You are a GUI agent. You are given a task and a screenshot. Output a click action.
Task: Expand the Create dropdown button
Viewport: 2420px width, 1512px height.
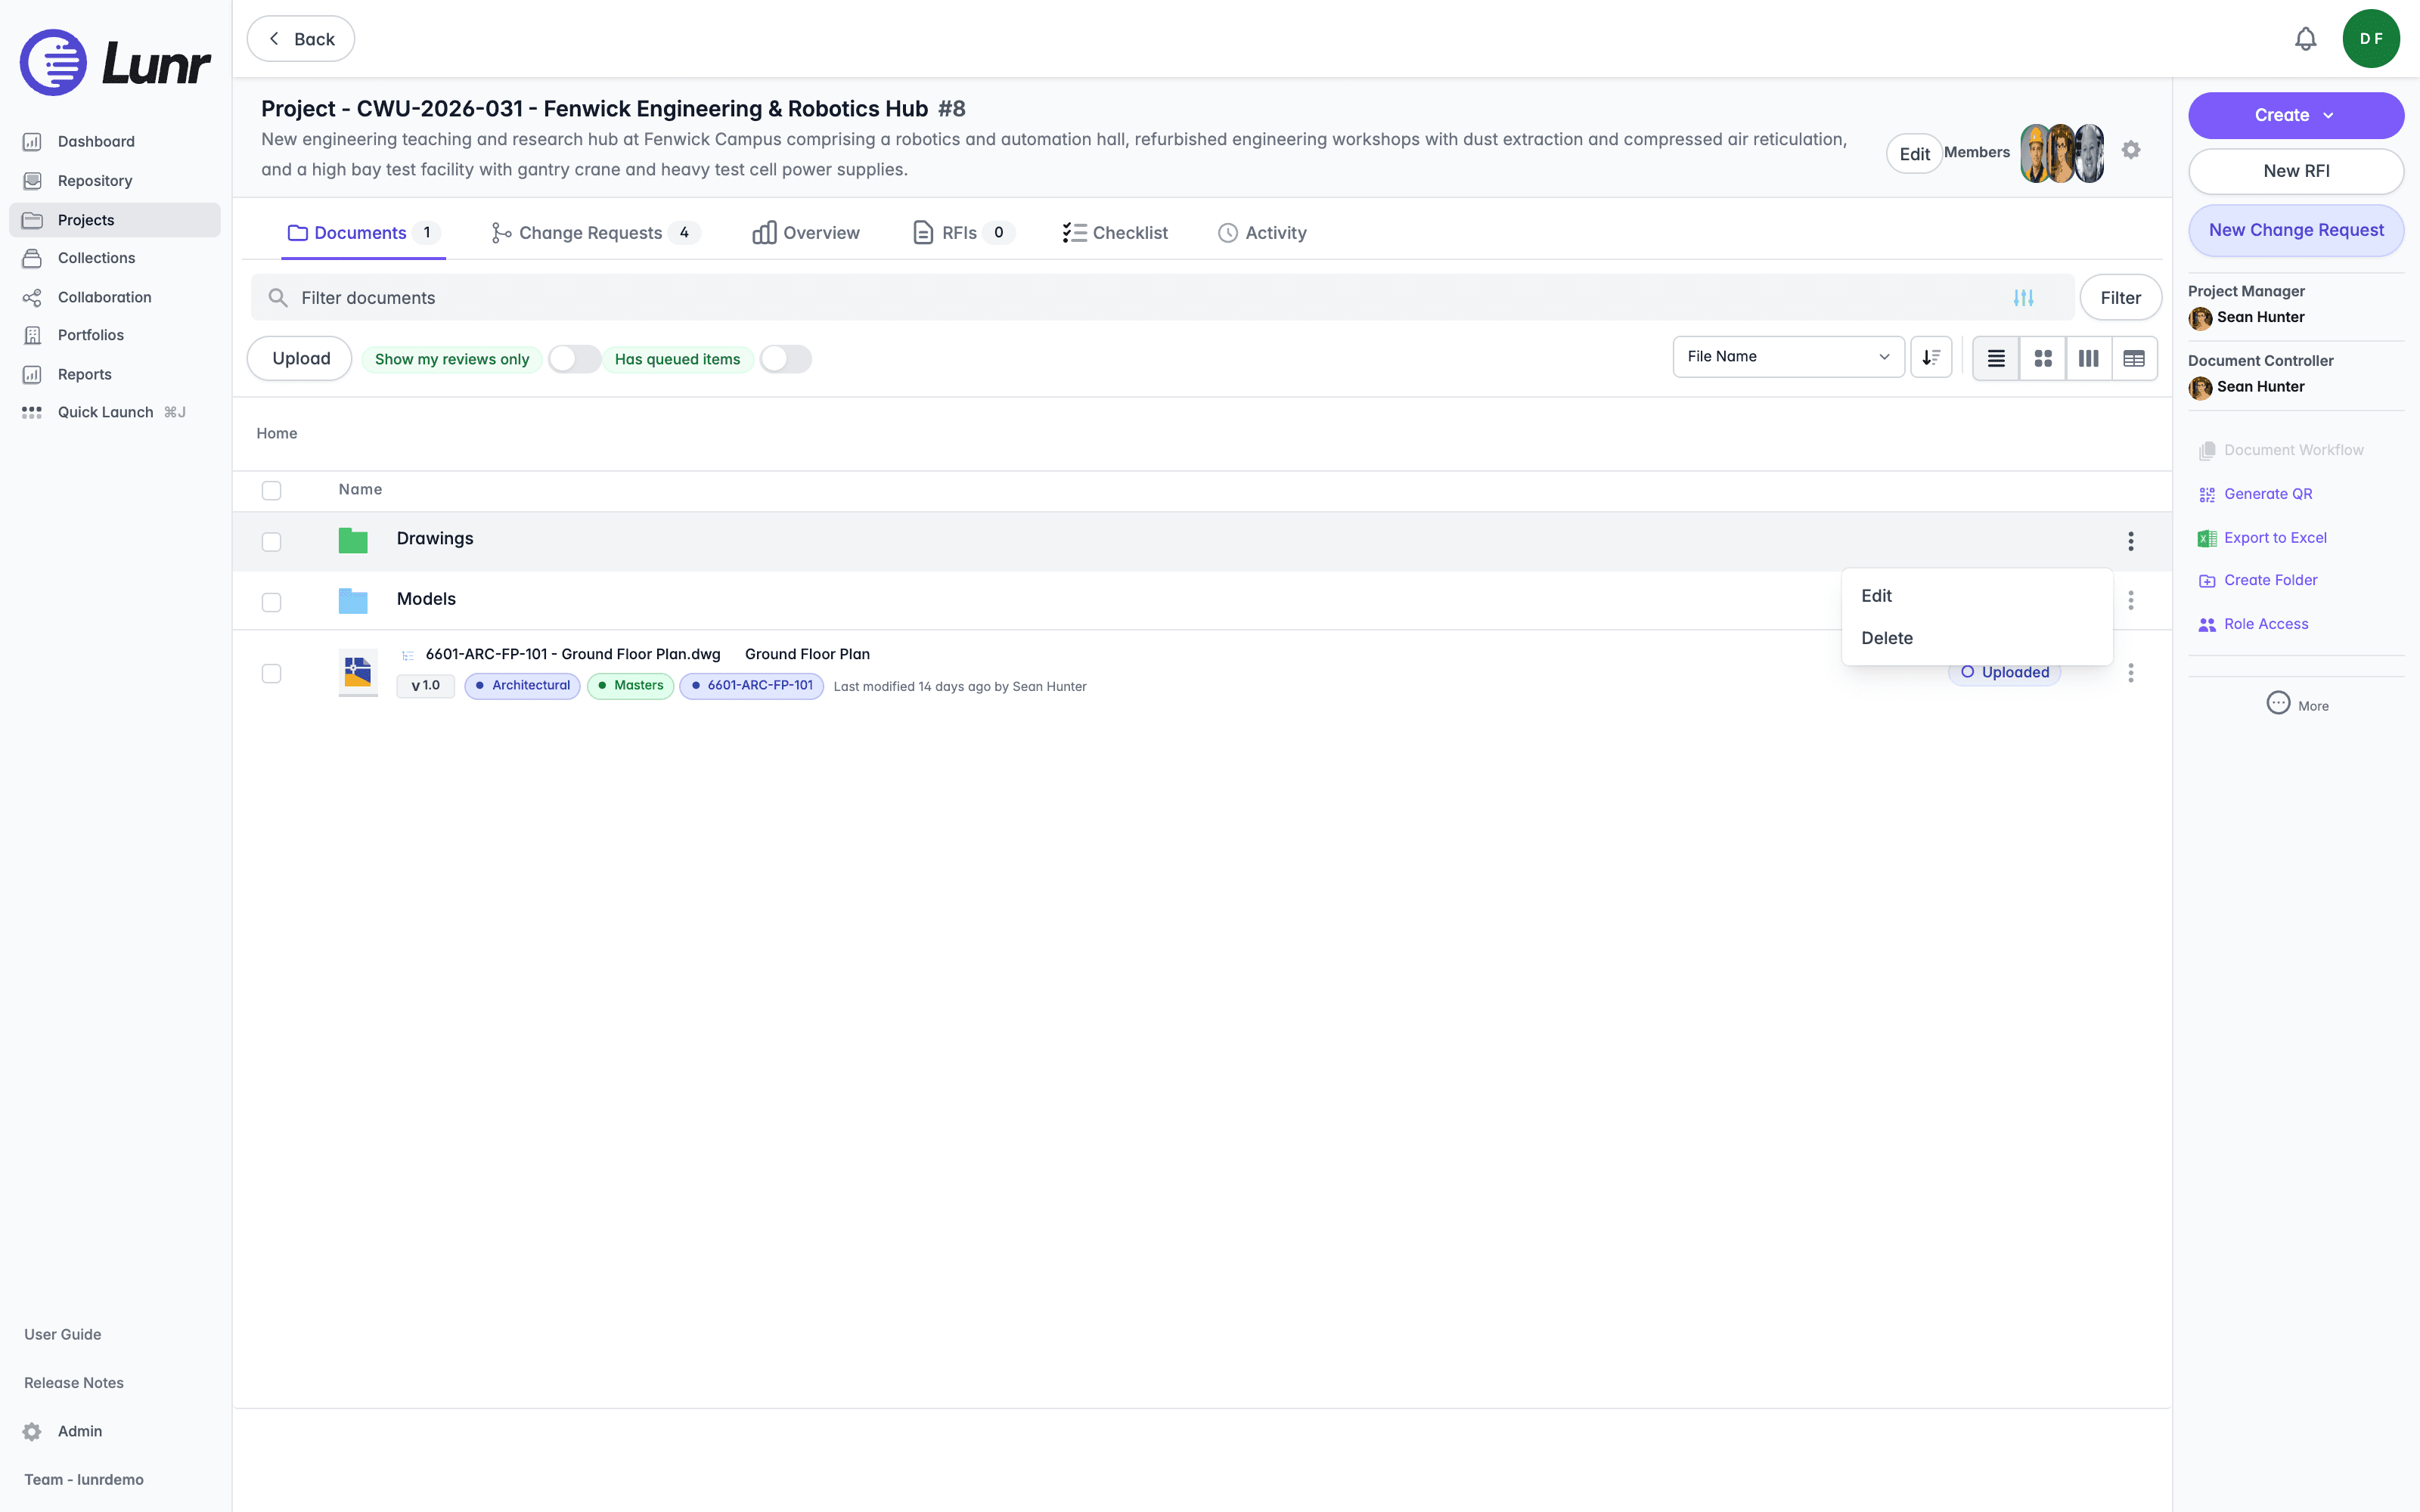click(2296, 115)
